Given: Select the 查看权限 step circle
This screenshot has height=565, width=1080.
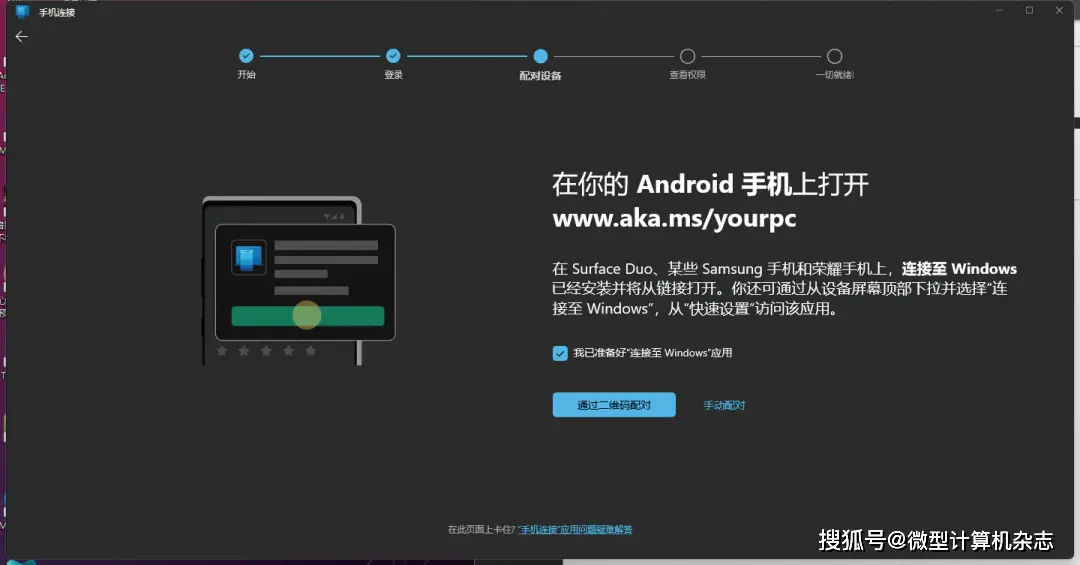Looking at the screenshot, I should pos(687,56).
